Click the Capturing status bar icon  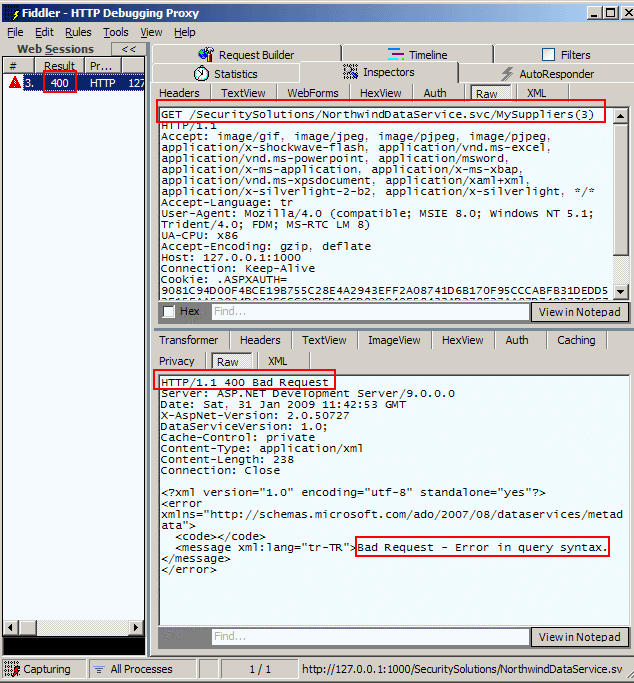tap(12, 669)
